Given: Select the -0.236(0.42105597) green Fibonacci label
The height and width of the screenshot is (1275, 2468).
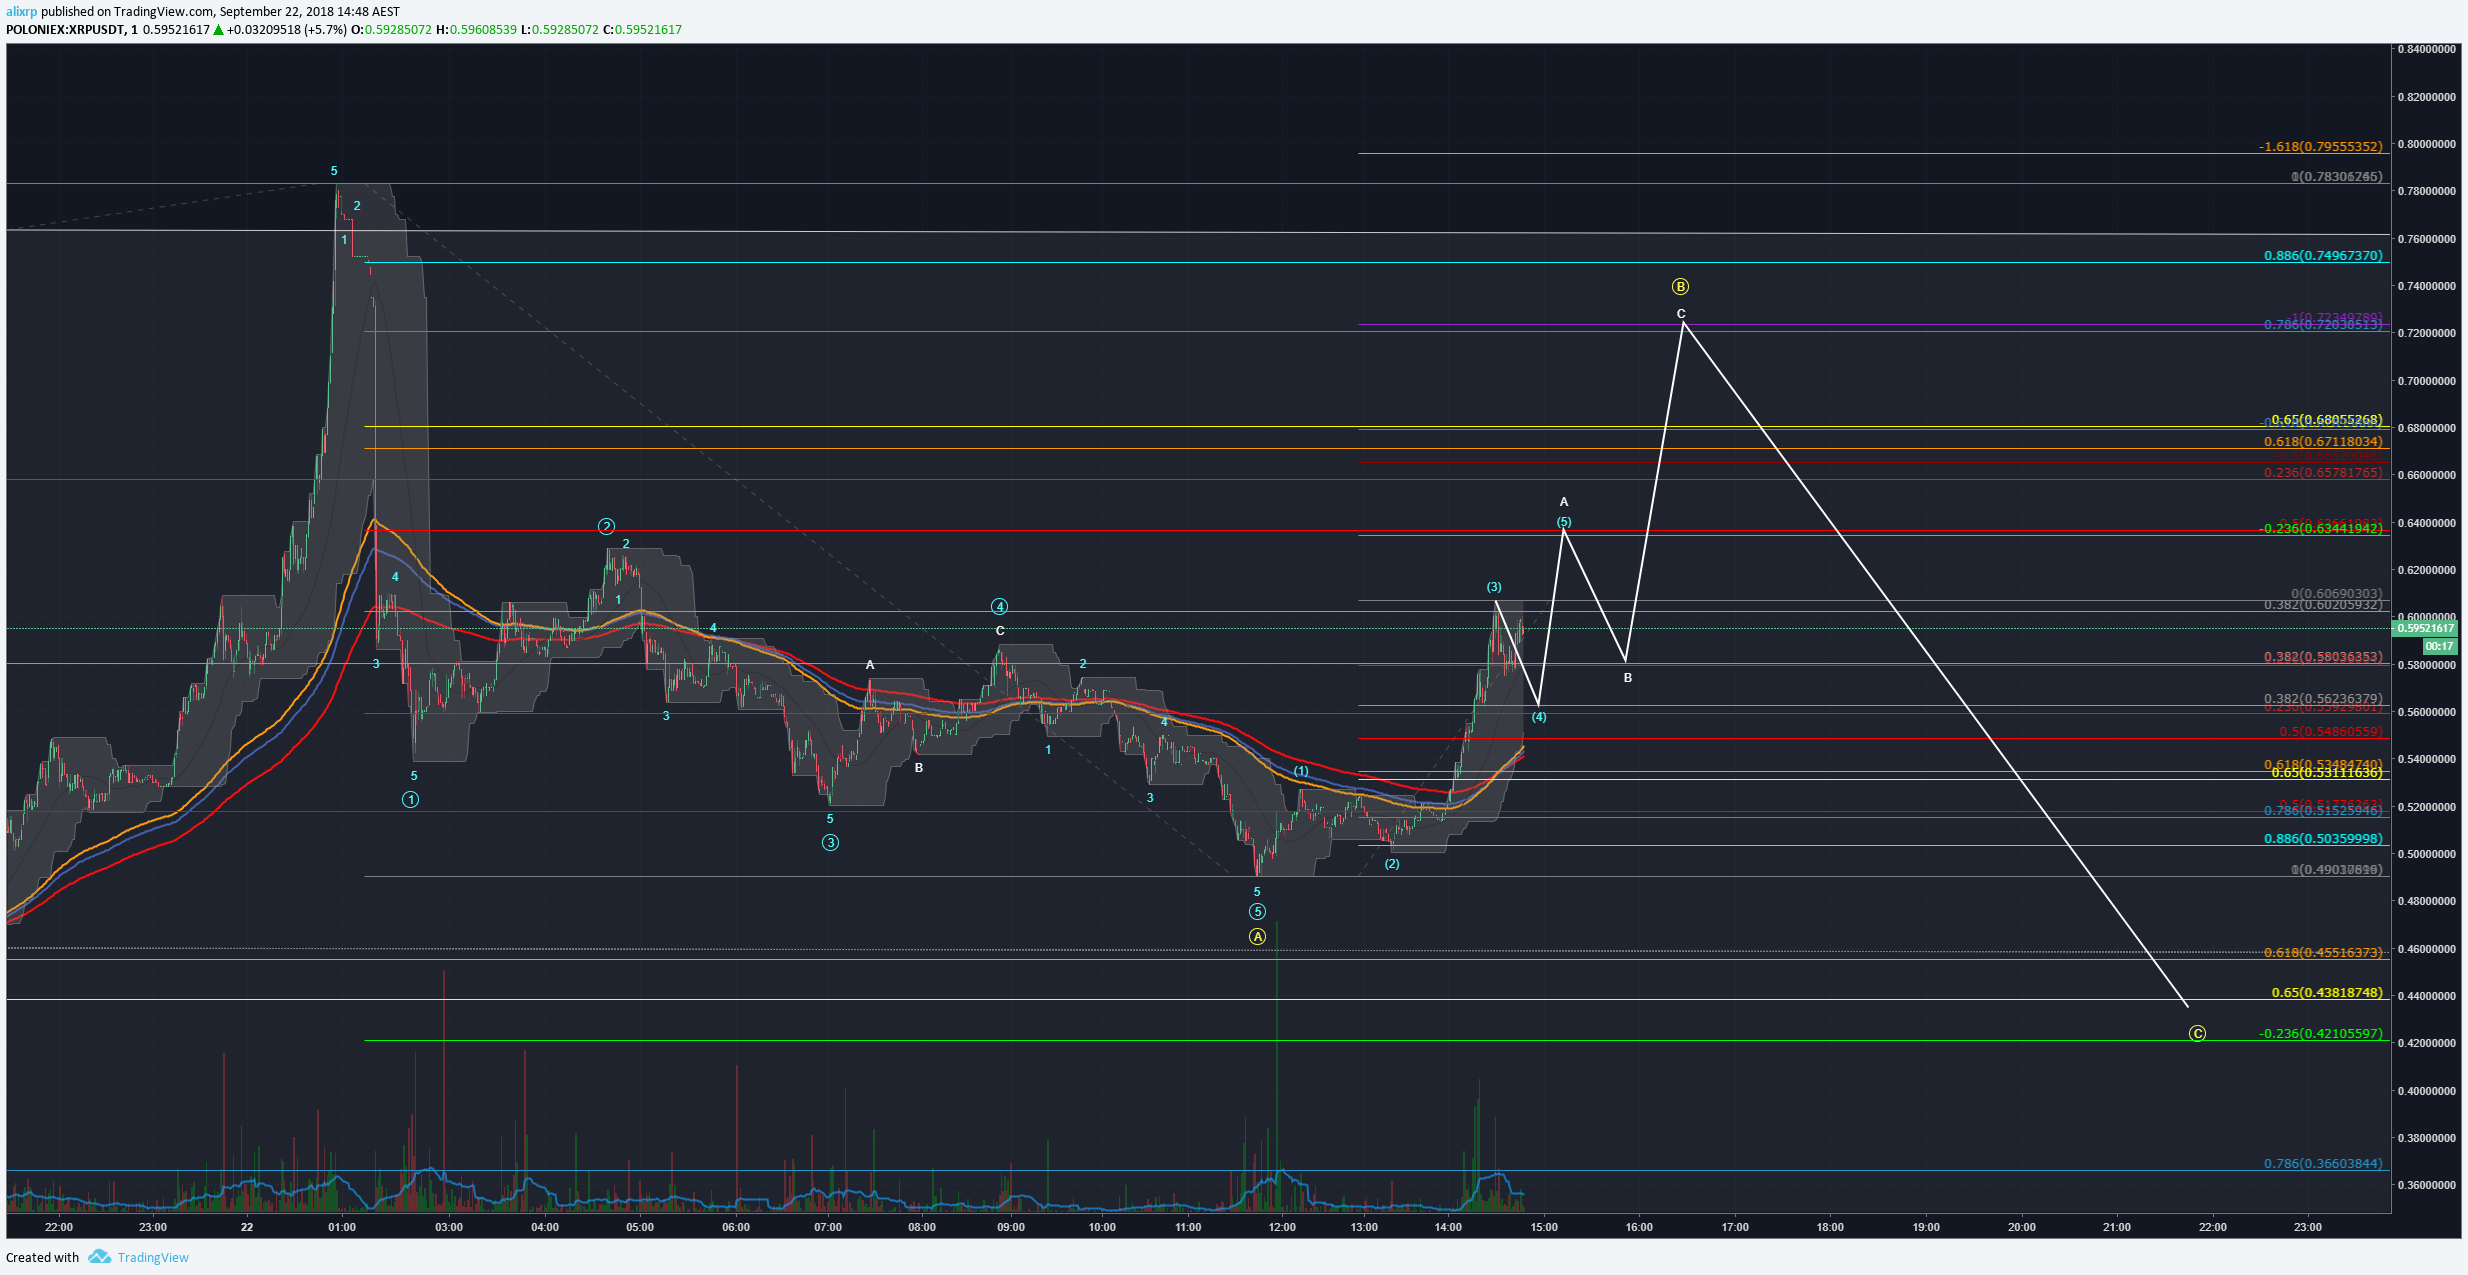Looking at the screenshot, I should point(2320,1034).
